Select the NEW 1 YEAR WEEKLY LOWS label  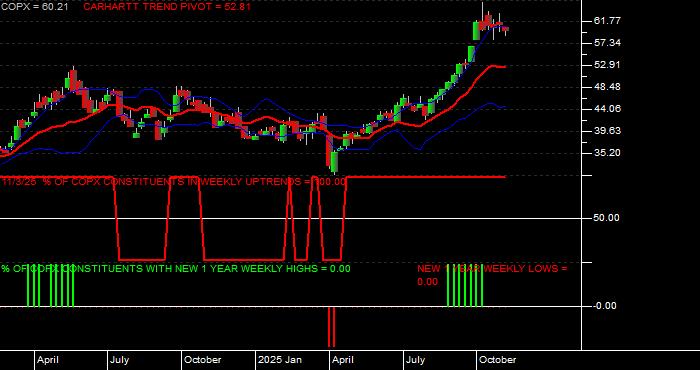(x=492, y=275)
